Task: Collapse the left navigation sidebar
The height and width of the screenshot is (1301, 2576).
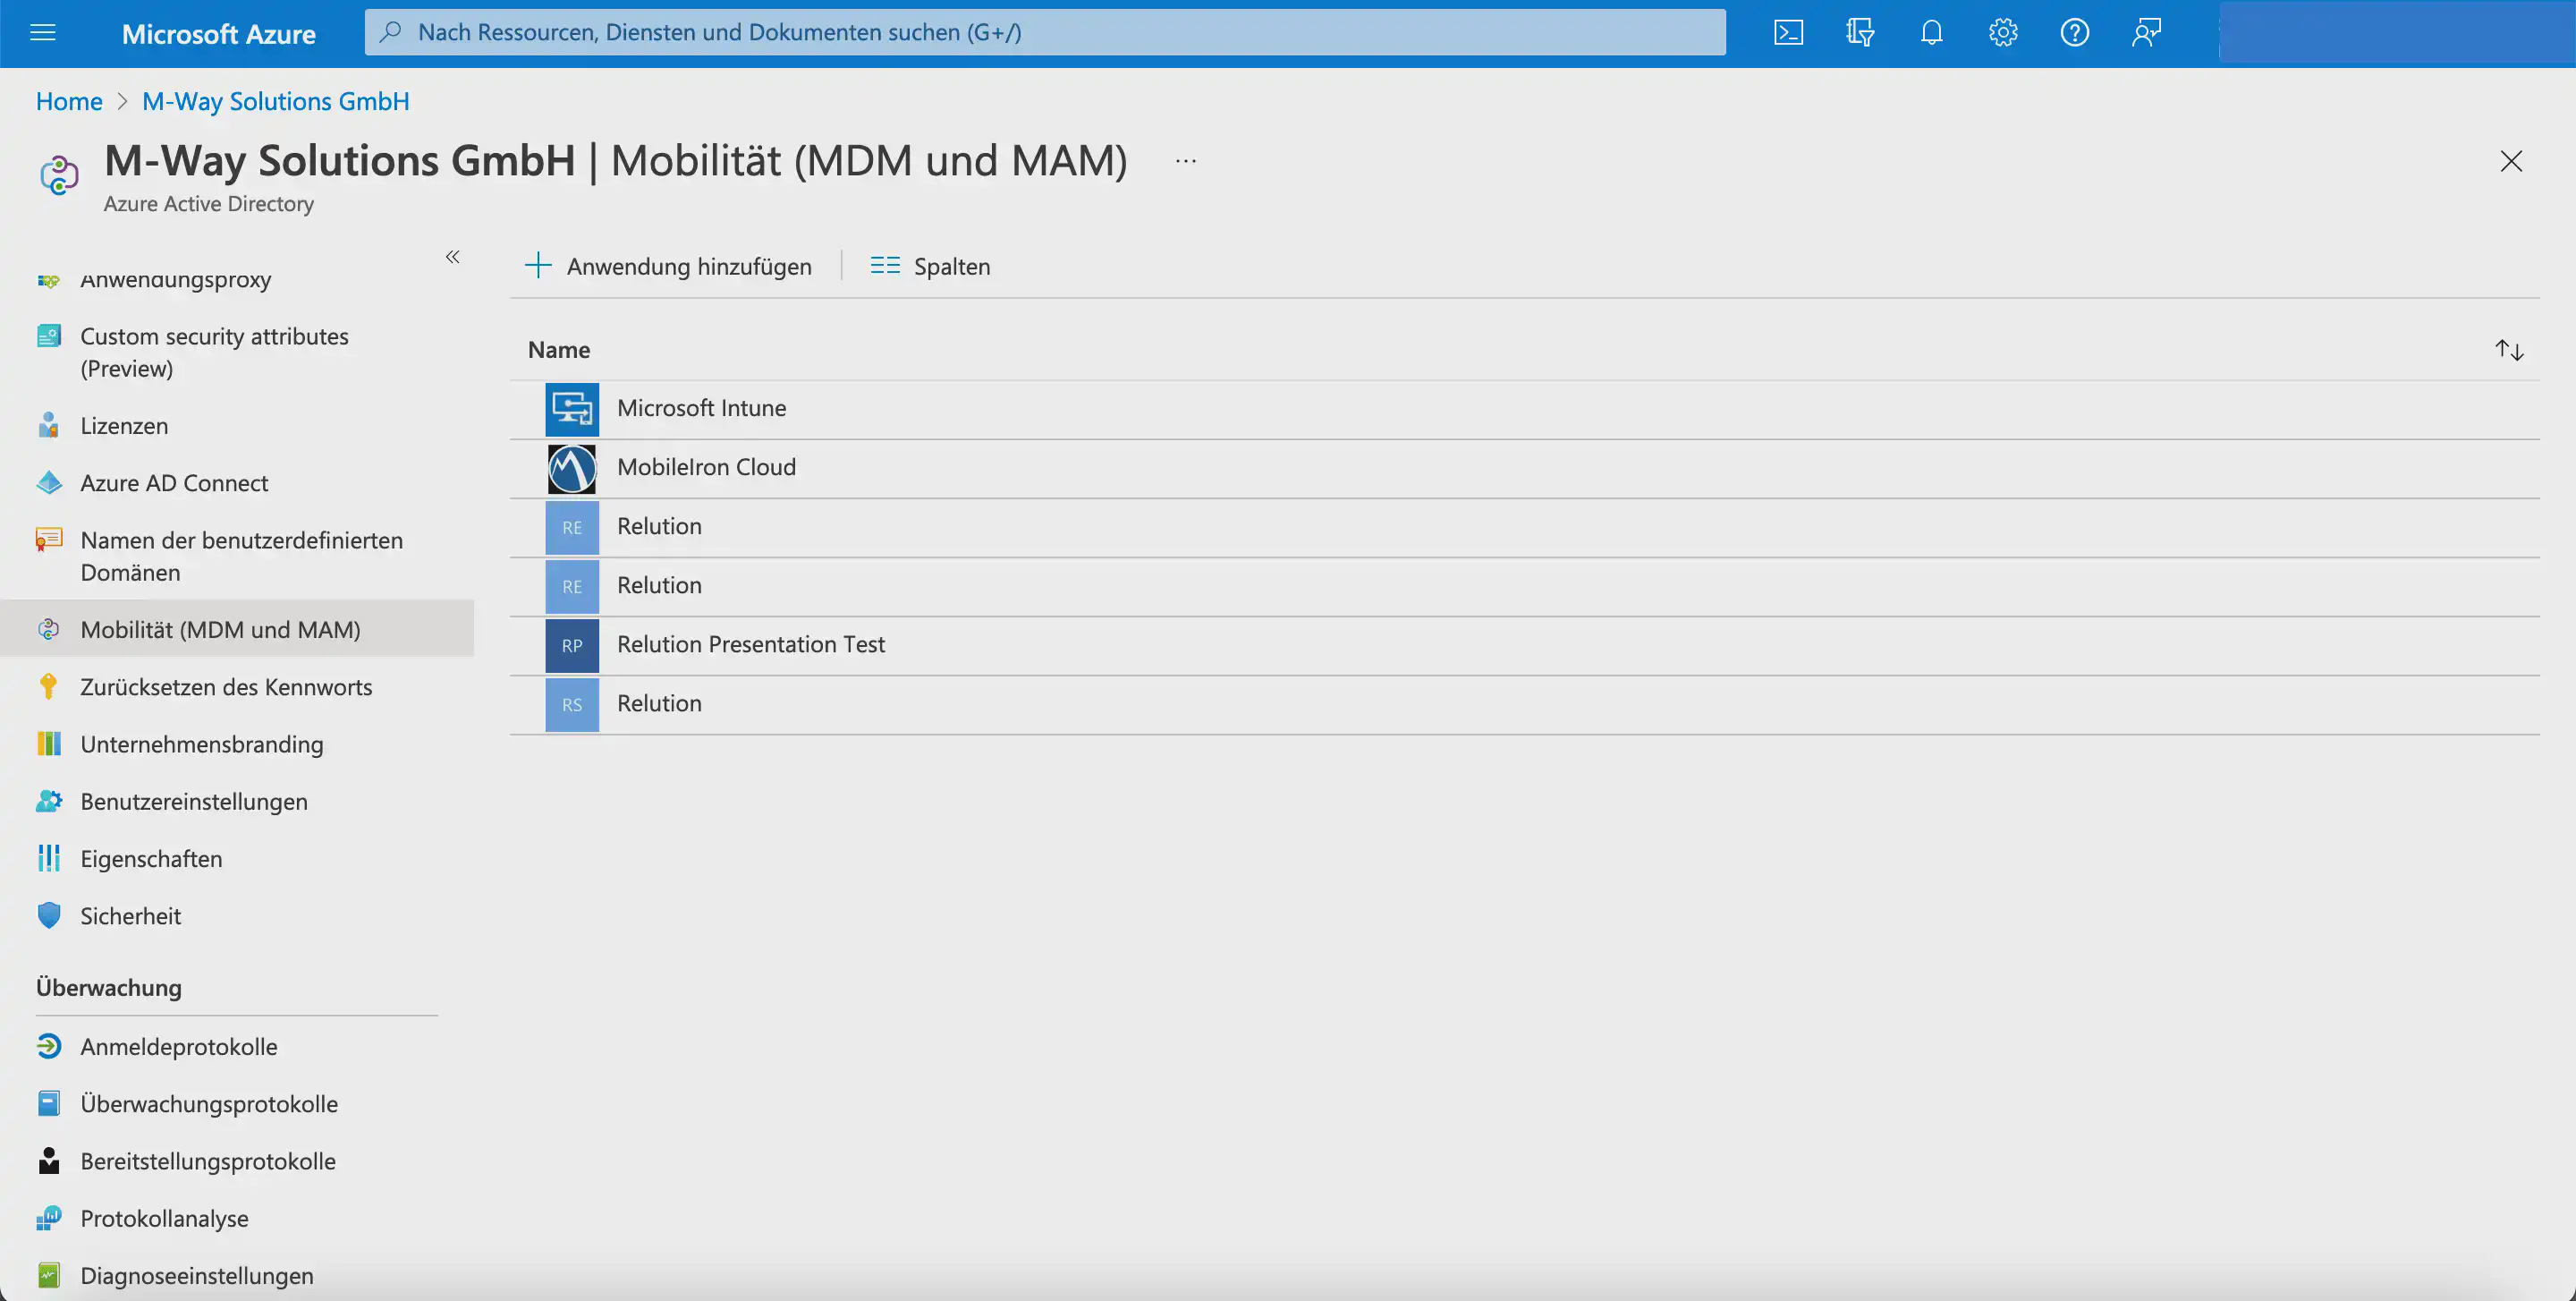Action: tap(452, 257)
